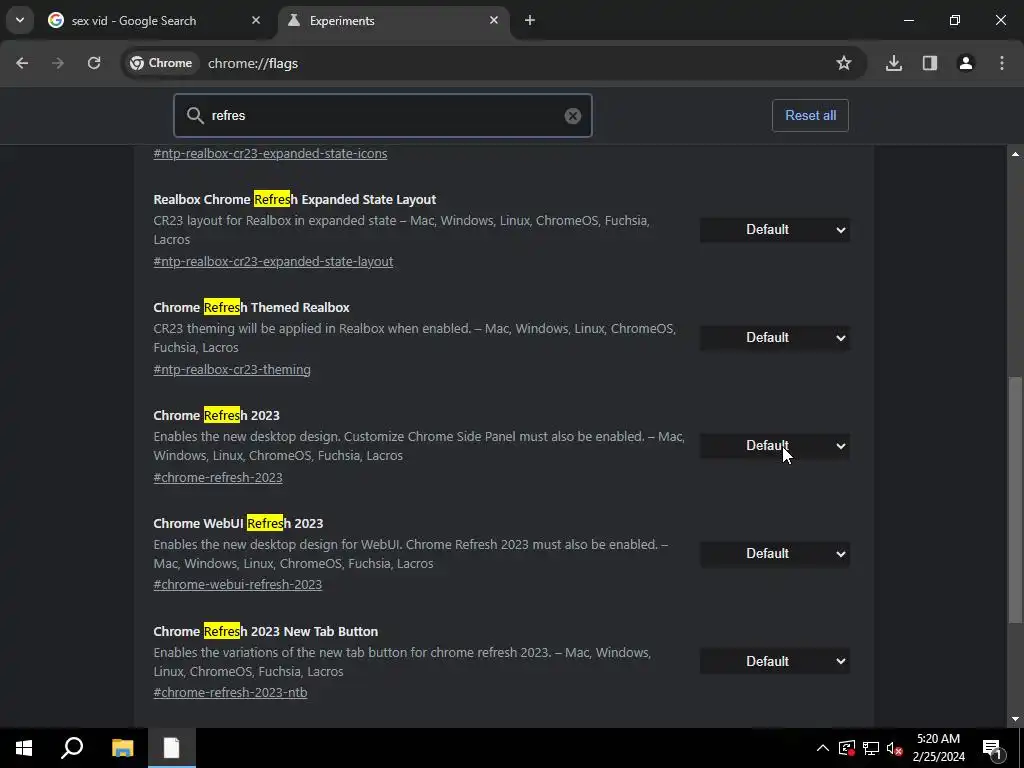Screen dimensions: 1024x768
Task: Click the taskbar clock showing 5:20 AM
Action: 938,748
